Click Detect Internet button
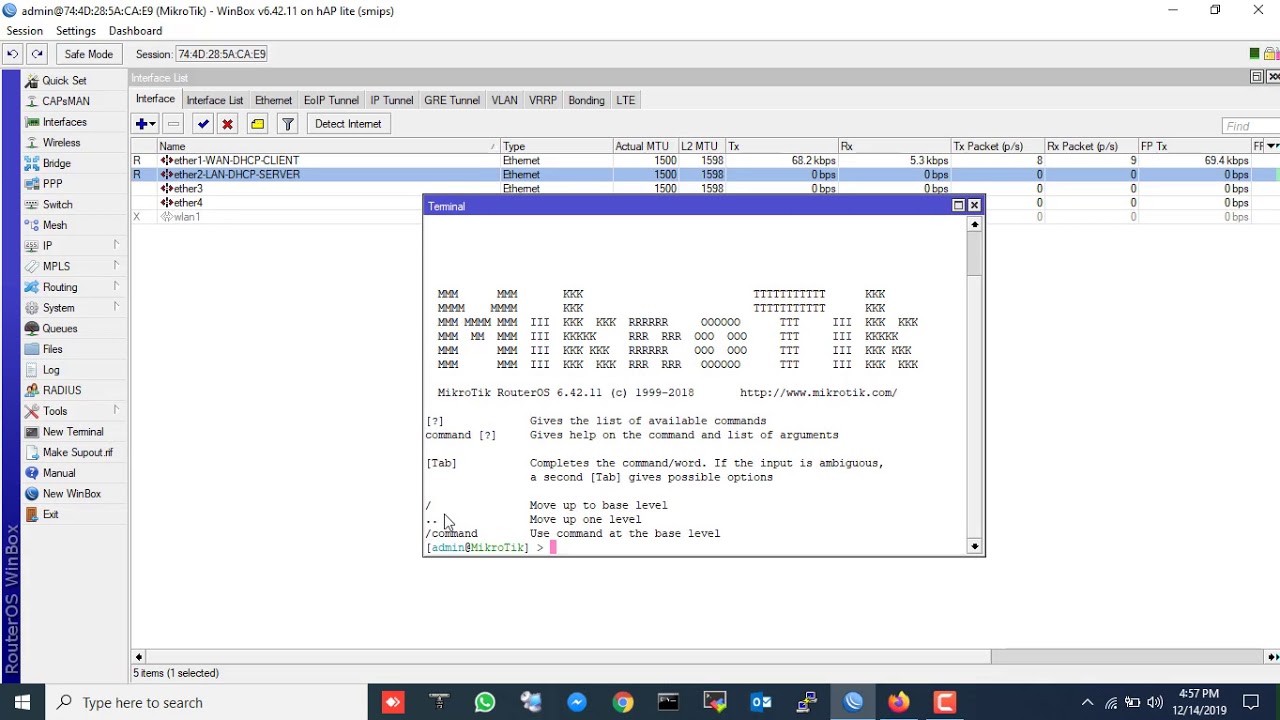The image size is (1280, 720). tap(348, 124)
